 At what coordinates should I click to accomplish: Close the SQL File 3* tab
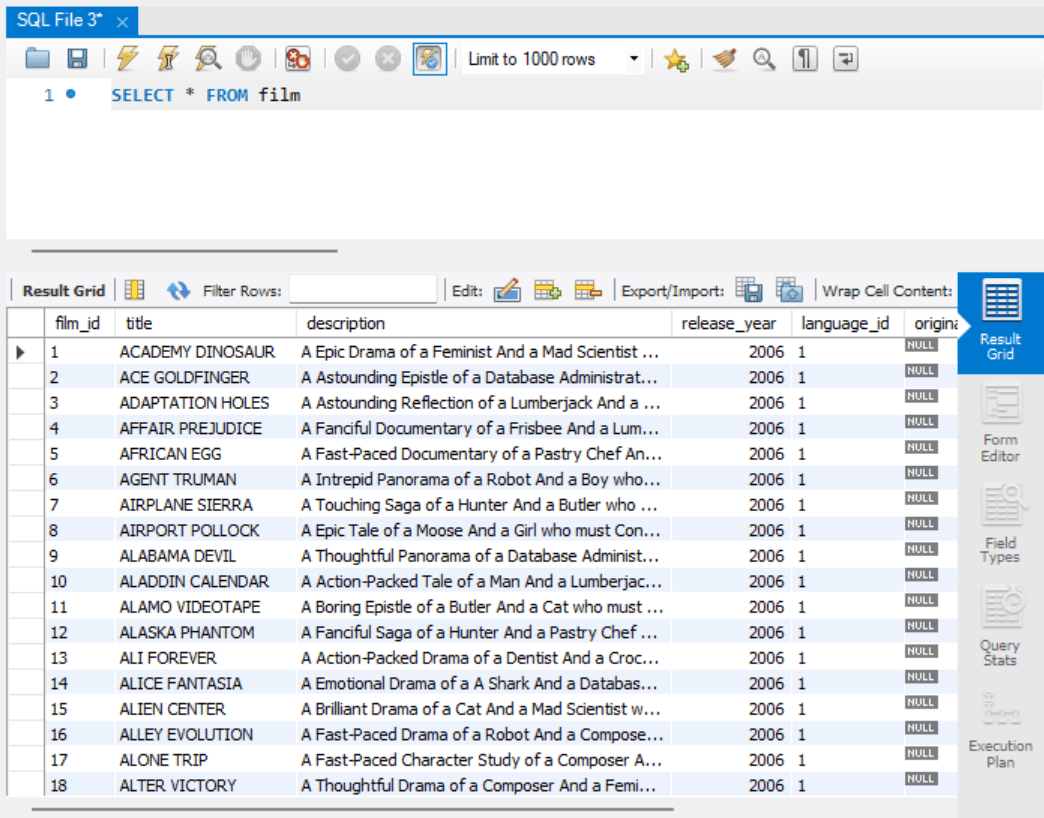(x=122, y=22)
